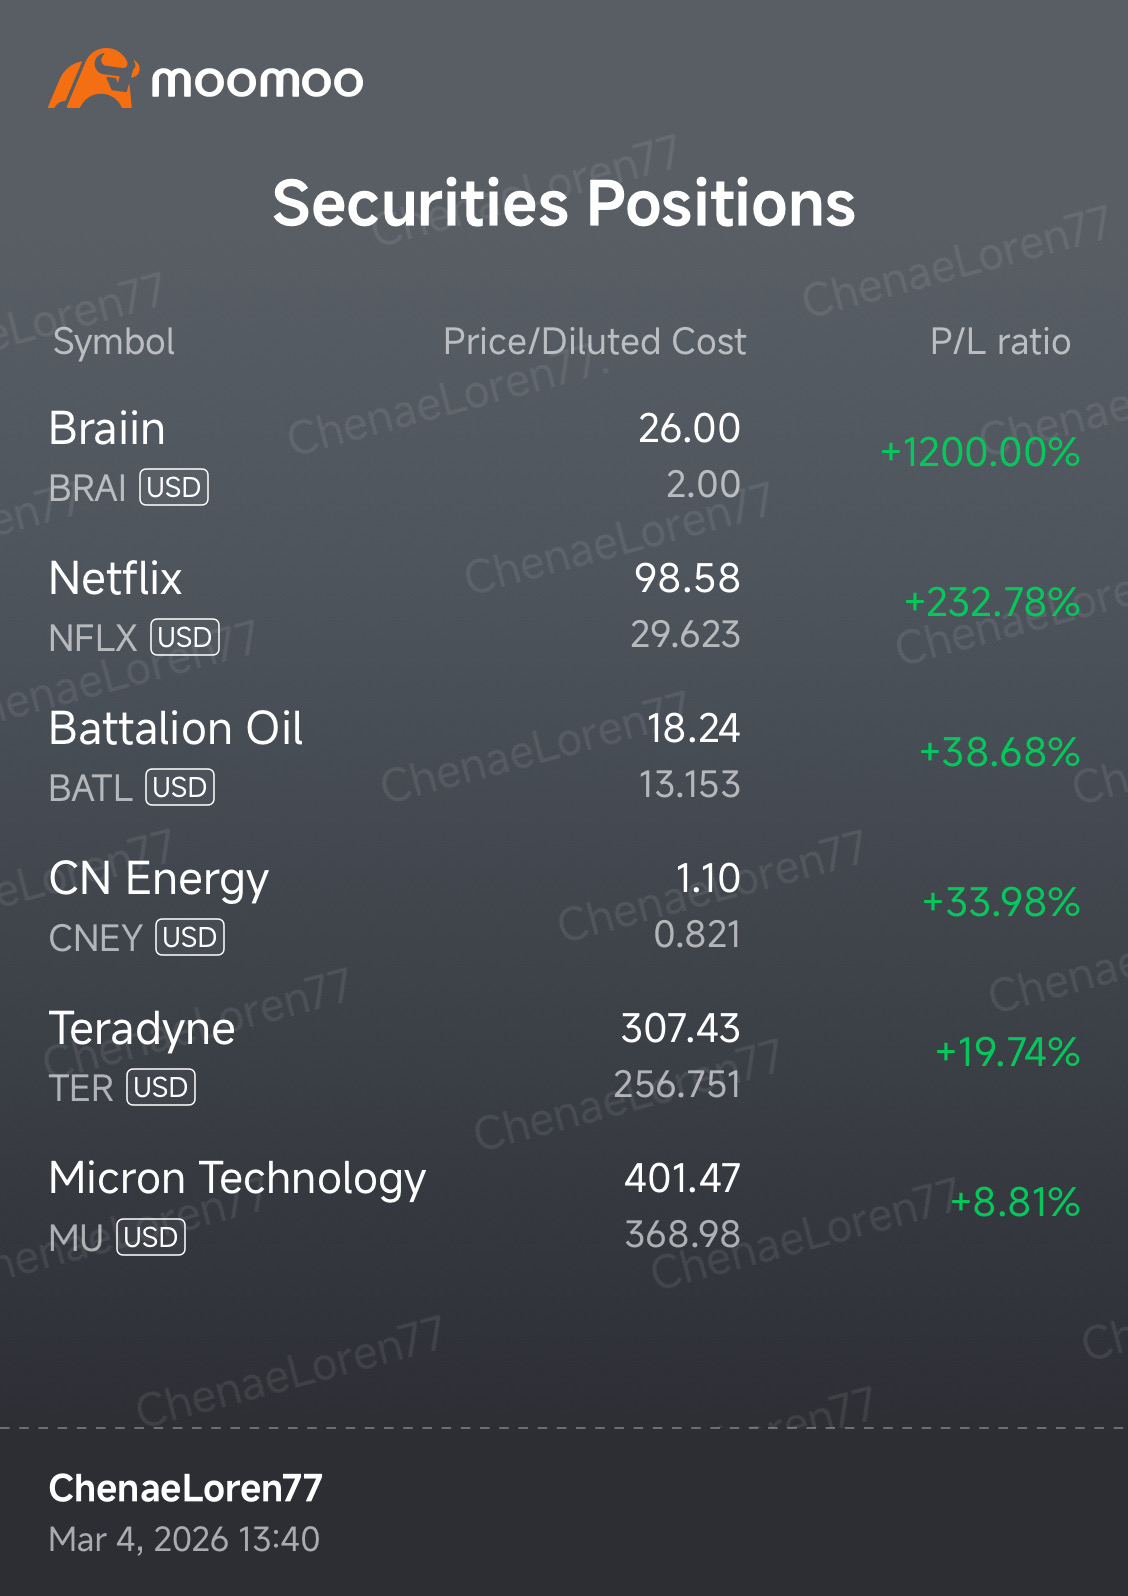Sort by the Symbol column header
Image resolution: width=1128 pixels, height=1596 pixels.
114,342
